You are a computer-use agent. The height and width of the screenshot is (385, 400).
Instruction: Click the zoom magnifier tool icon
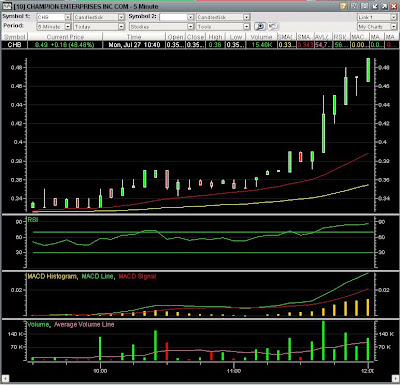pyautogui.click(x=259, y=26)
